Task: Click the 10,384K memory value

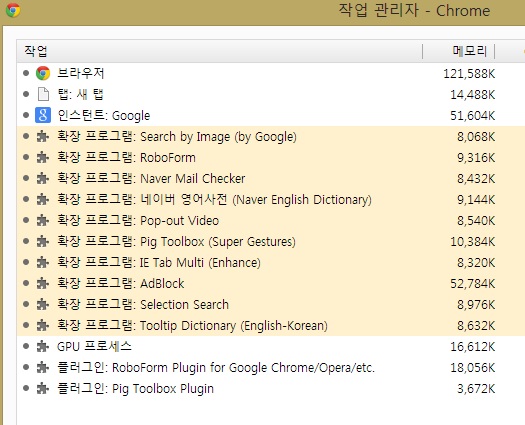Action: [x=472, y=242]
